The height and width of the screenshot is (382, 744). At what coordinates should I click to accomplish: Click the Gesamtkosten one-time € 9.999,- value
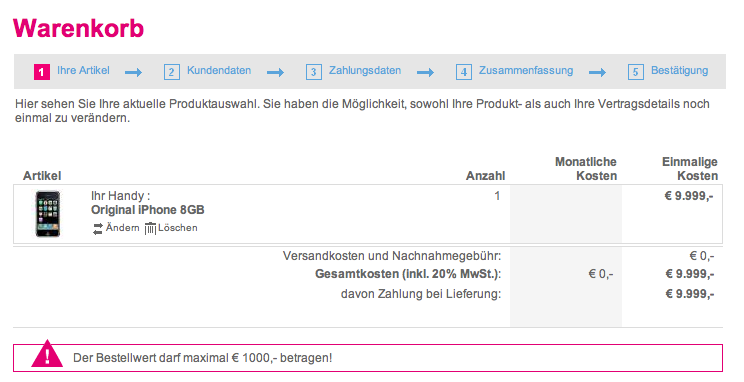(689, 274)
